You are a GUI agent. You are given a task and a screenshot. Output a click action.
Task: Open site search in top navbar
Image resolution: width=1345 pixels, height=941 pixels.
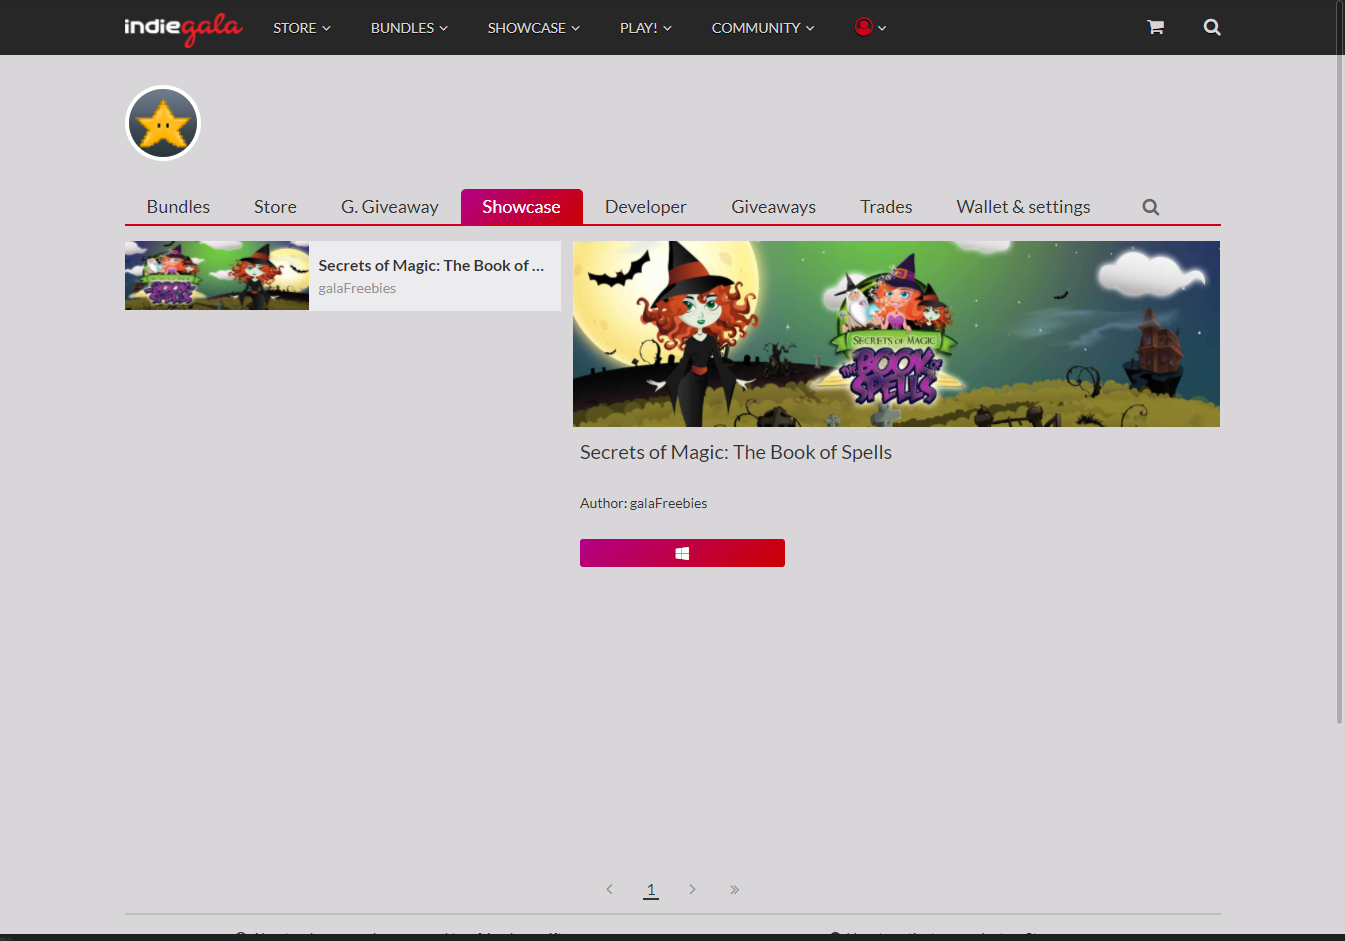click(x=1212, y=27)
